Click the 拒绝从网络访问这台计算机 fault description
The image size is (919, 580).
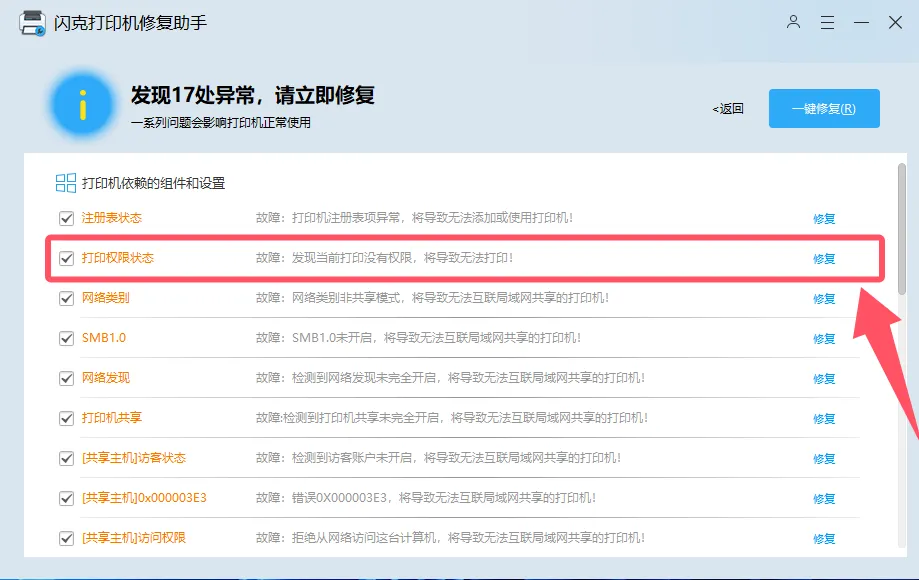(x=450, y=538)
